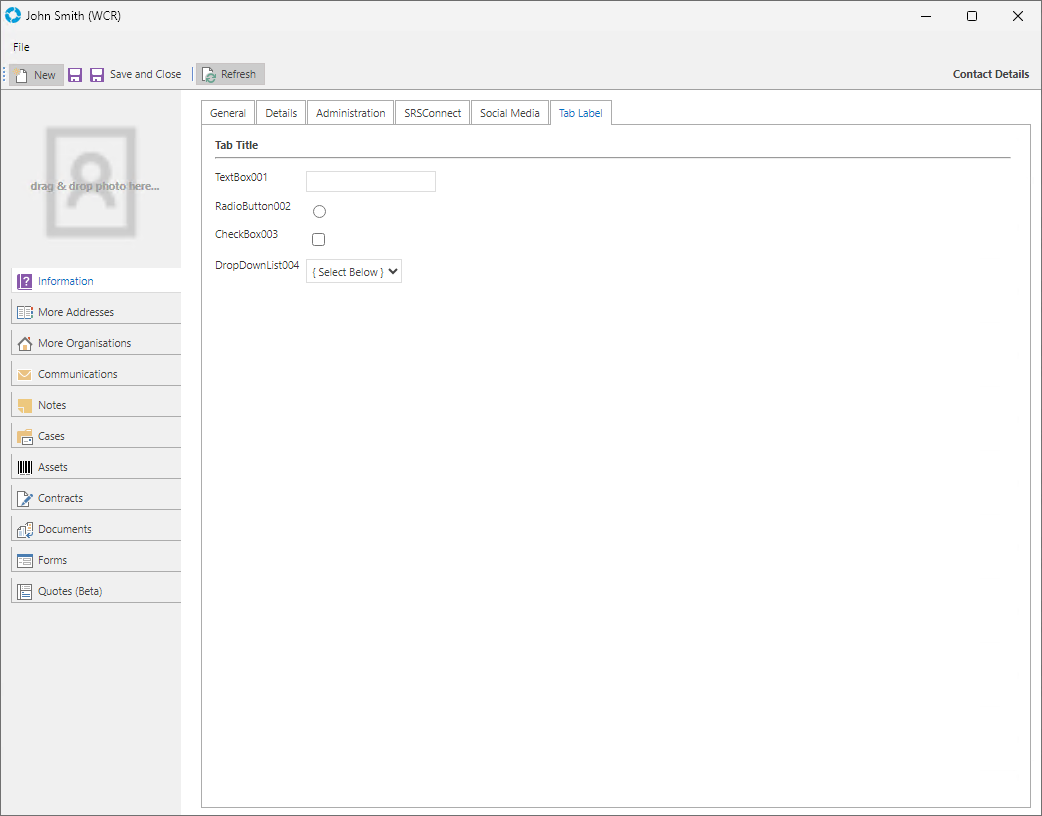Click the New document toolbar icon
1042x816 pixels.
click(x=21, y=75)
